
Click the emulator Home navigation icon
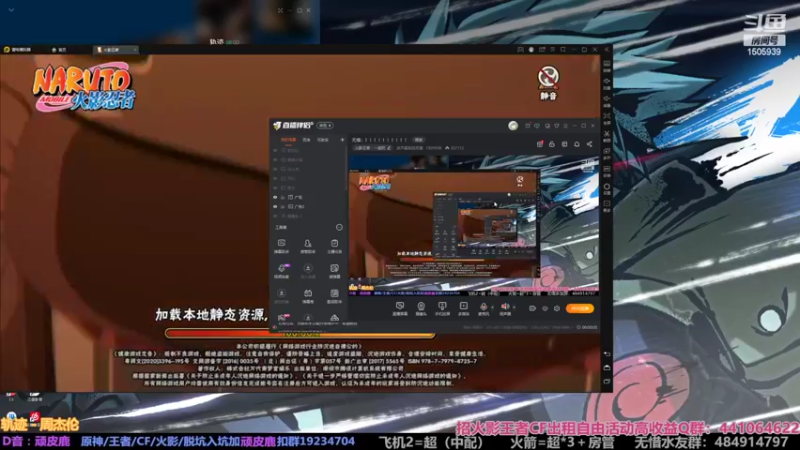(x=607, y=367)
